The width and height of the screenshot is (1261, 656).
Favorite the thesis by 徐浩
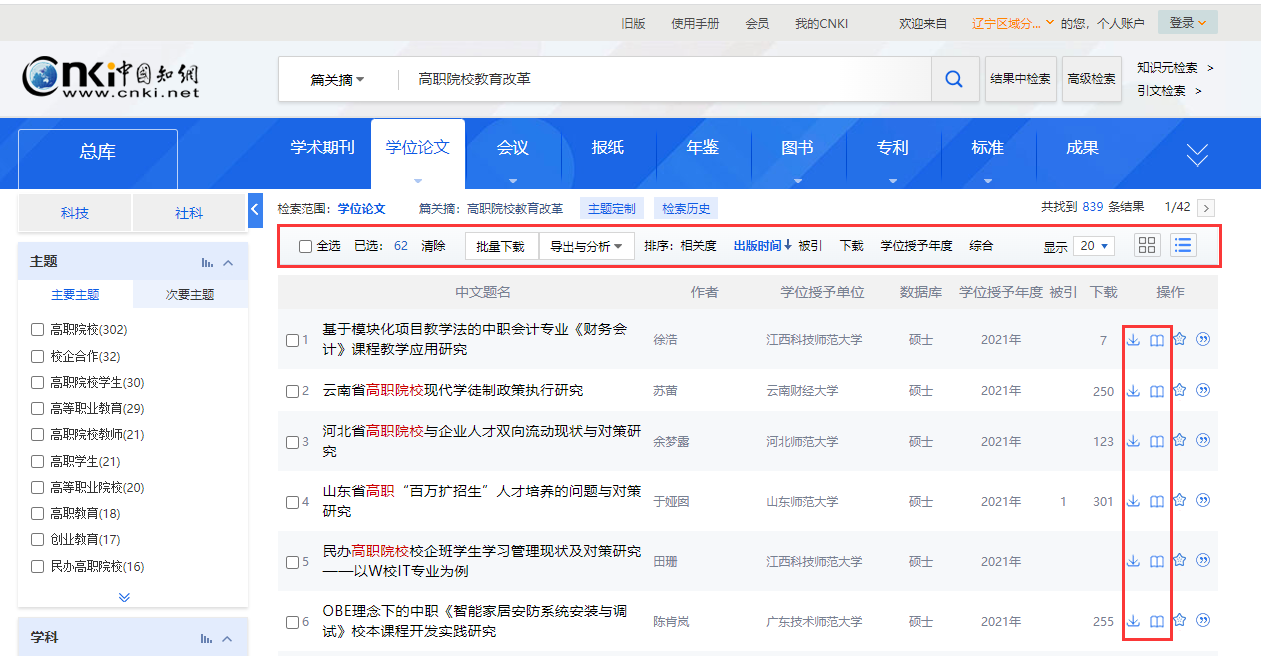coord(1179,339)
